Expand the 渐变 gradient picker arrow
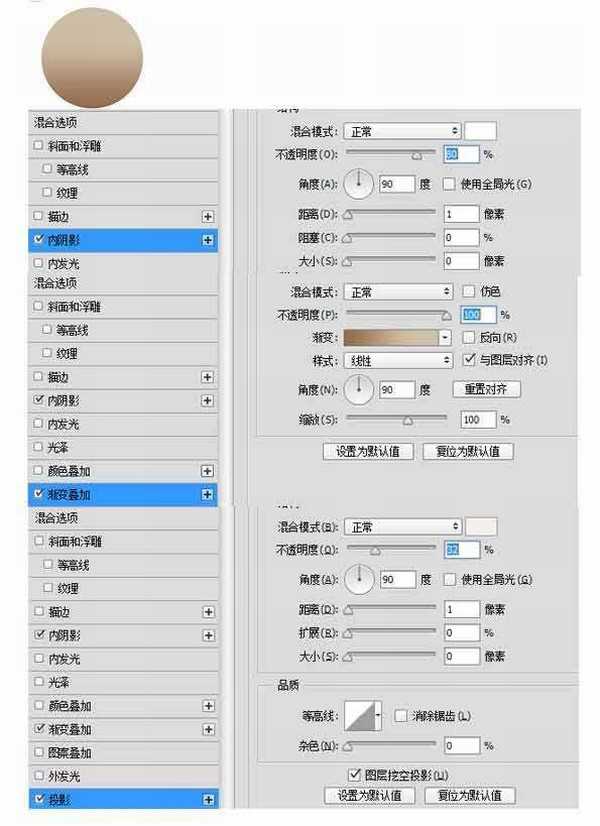This screenshot has width=600, height=826. (446, 338)
